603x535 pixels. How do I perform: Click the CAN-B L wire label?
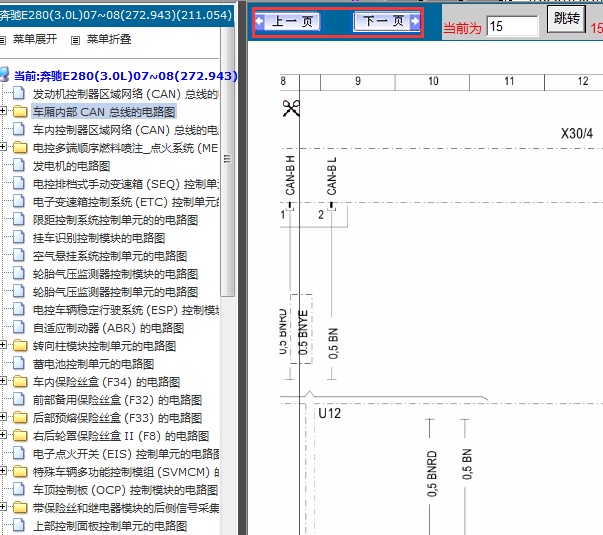(x=331, y=176)
